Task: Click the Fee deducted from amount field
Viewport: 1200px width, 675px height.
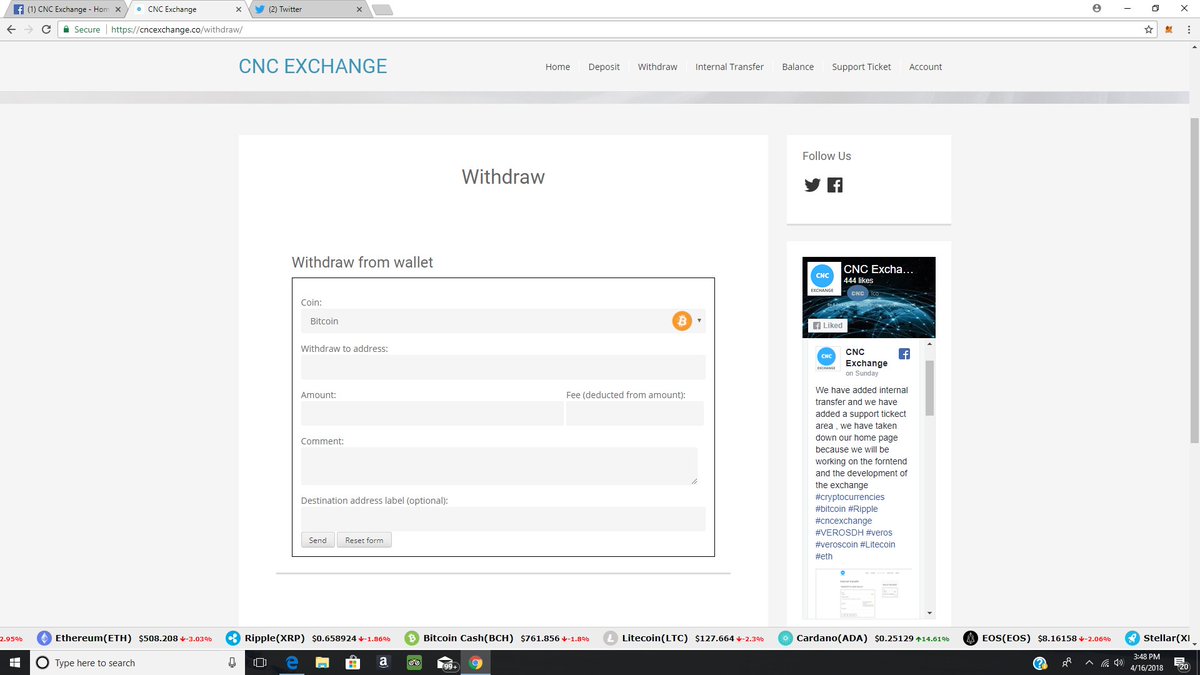Action: coord(635,413)
